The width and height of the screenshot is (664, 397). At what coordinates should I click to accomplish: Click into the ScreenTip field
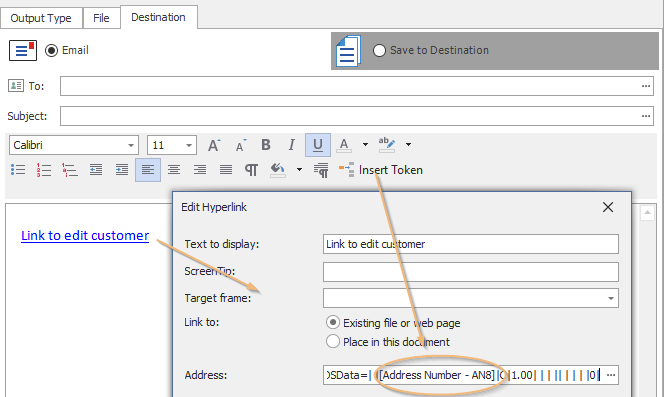click(470, 272)
